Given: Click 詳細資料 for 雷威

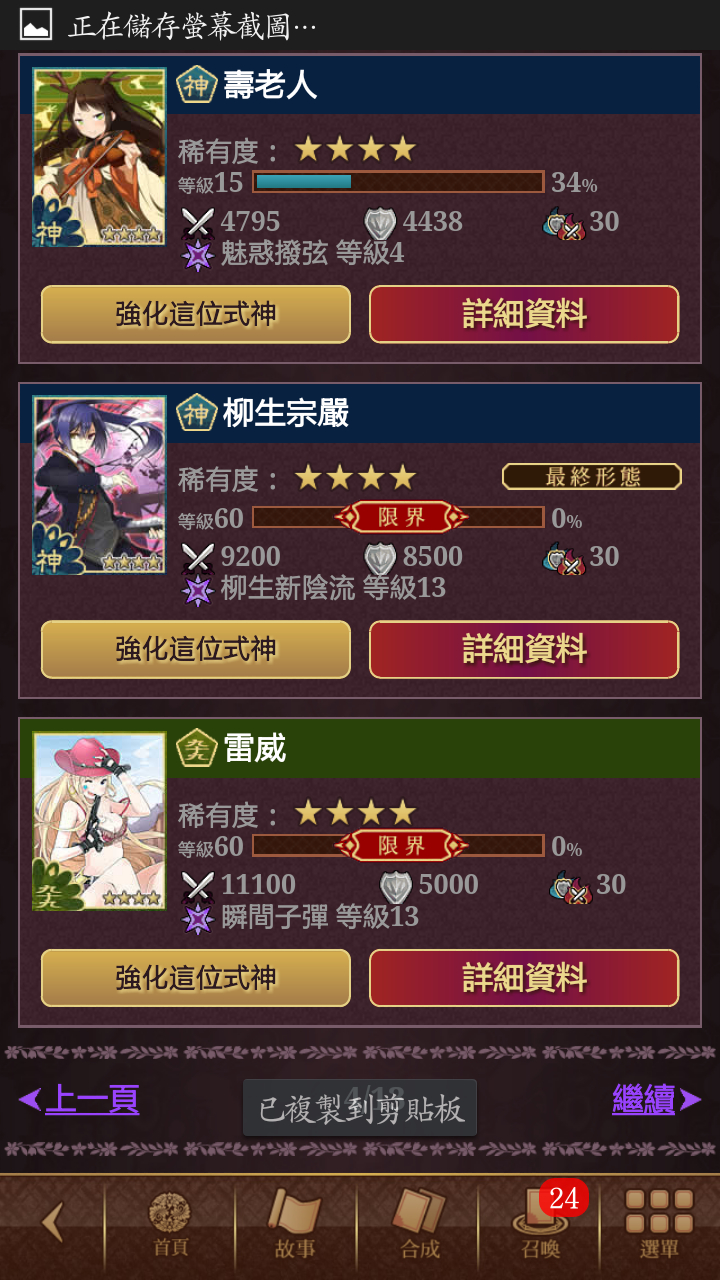Looking at the screenshot, I should (x=524, y=977).
